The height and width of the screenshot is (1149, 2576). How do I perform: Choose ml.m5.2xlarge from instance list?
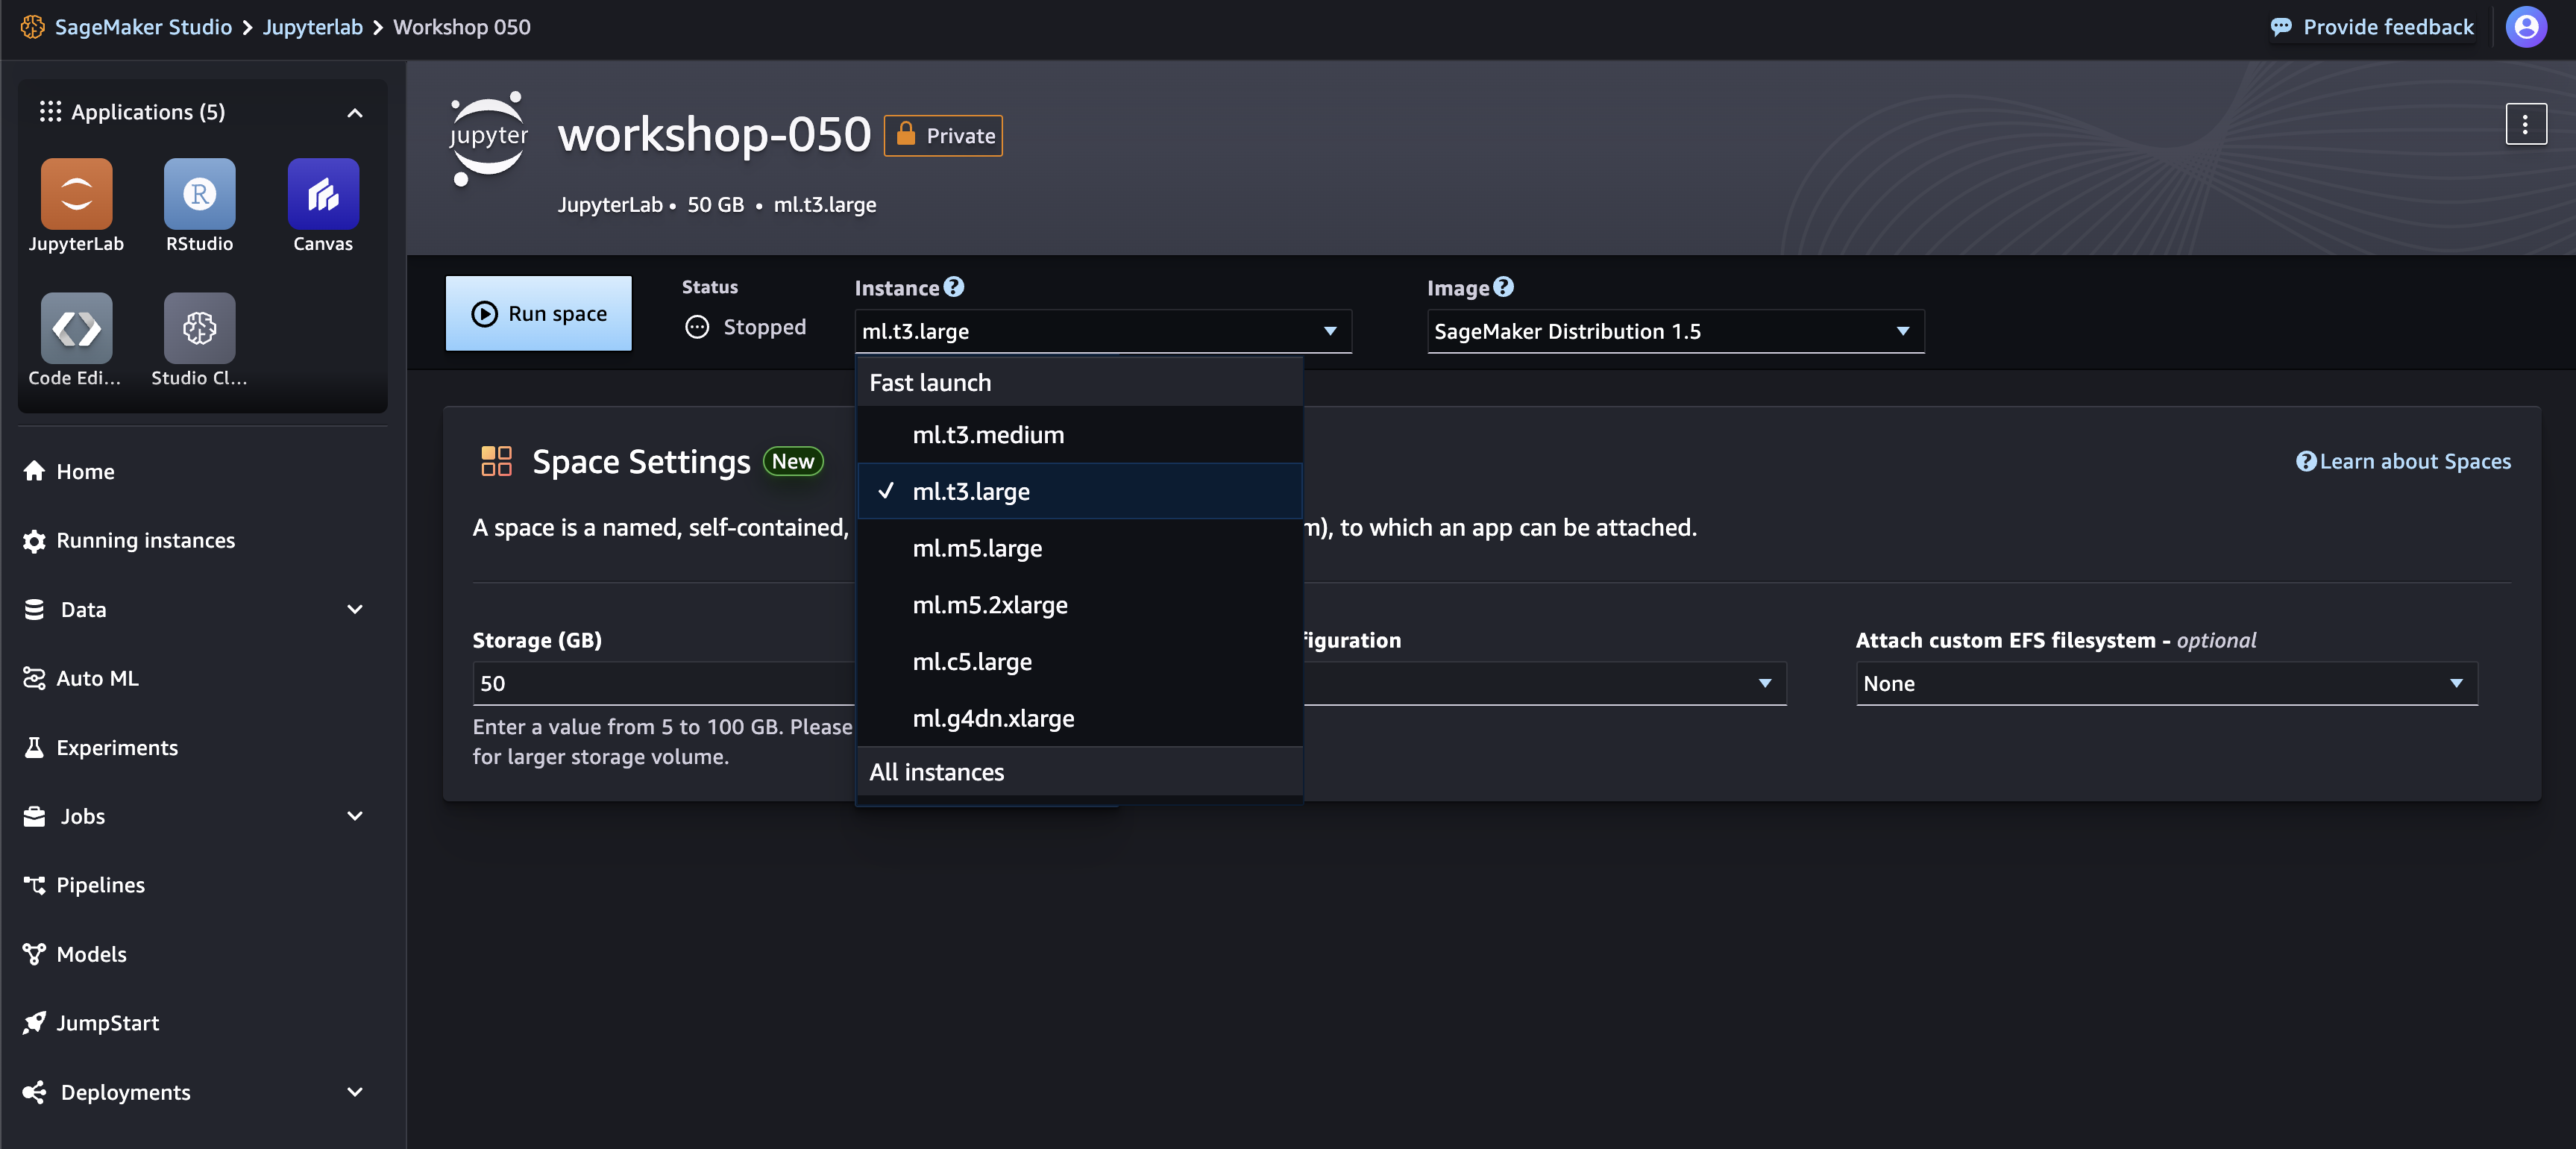(x=1079, y=605)
